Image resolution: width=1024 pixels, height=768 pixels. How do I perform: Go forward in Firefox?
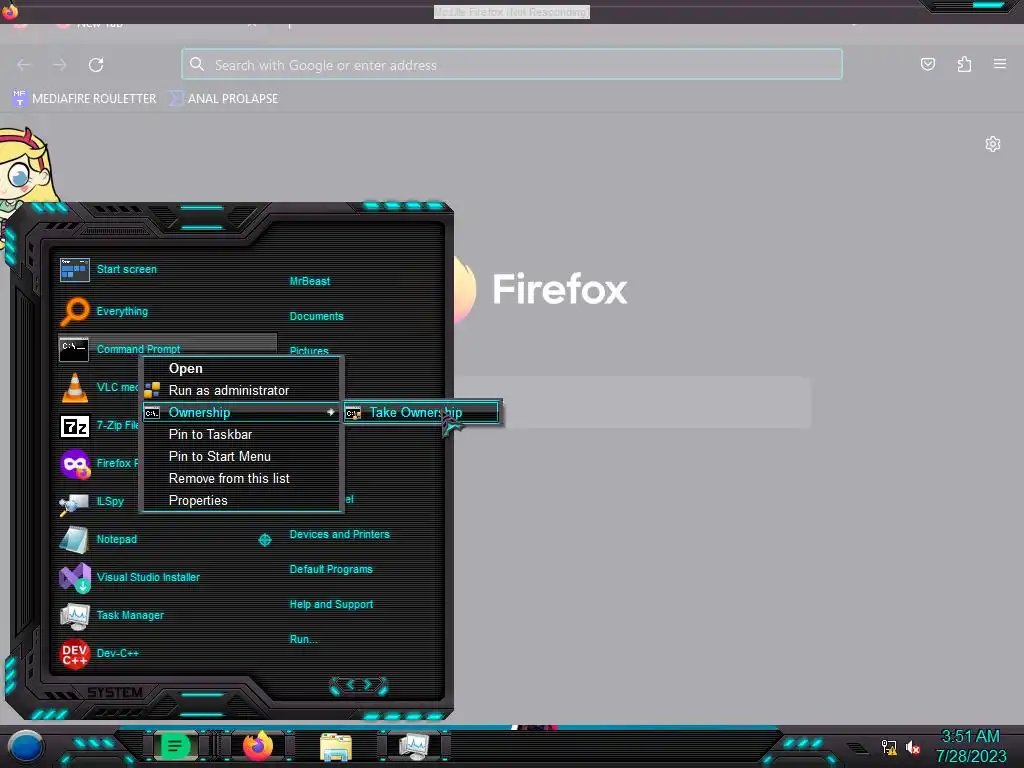(59, 65)
